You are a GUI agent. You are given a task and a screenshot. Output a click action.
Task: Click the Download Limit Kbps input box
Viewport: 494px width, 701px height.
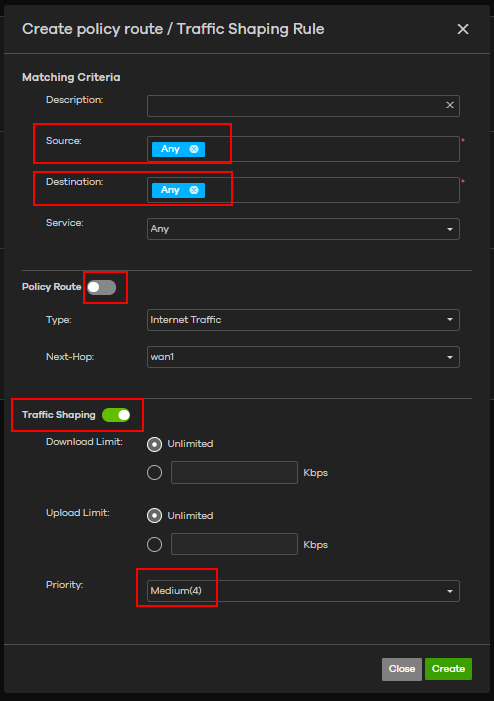pyautogui.click(x=234, y=473)
